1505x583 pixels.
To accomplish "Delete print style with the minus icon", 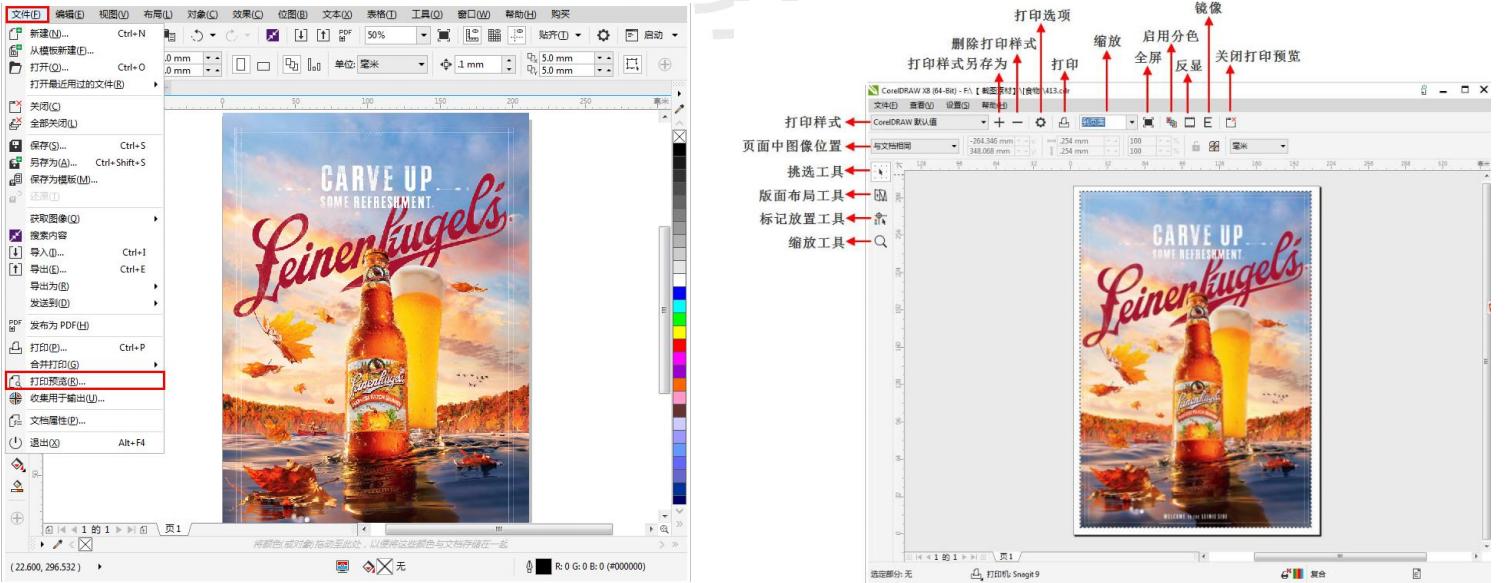I will pos(1017,122).
